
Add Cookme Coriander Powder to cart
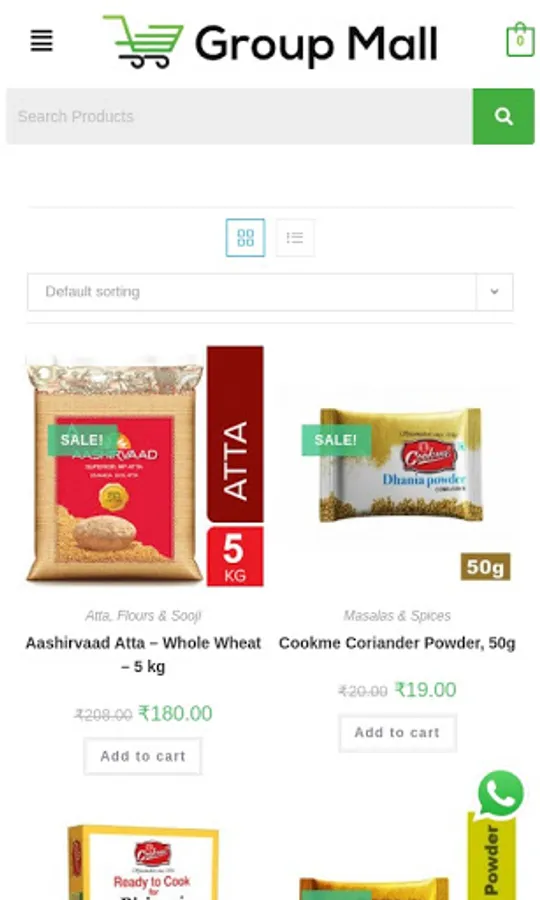point(397,733)
